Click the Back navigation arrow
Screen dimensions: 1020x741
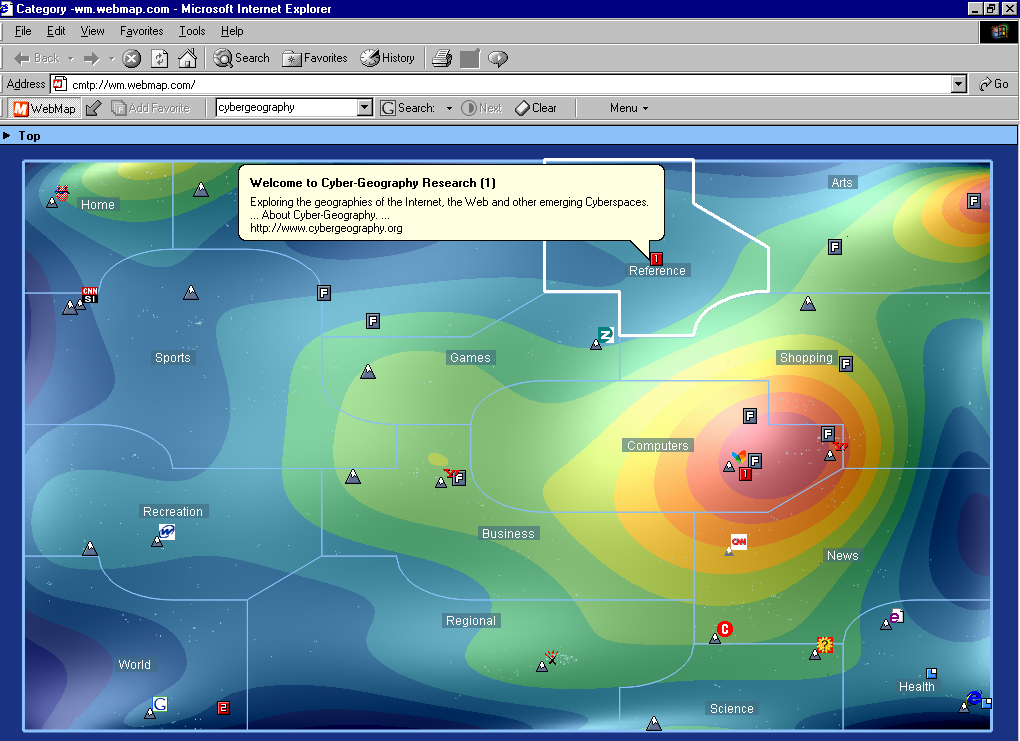[37, 59]
